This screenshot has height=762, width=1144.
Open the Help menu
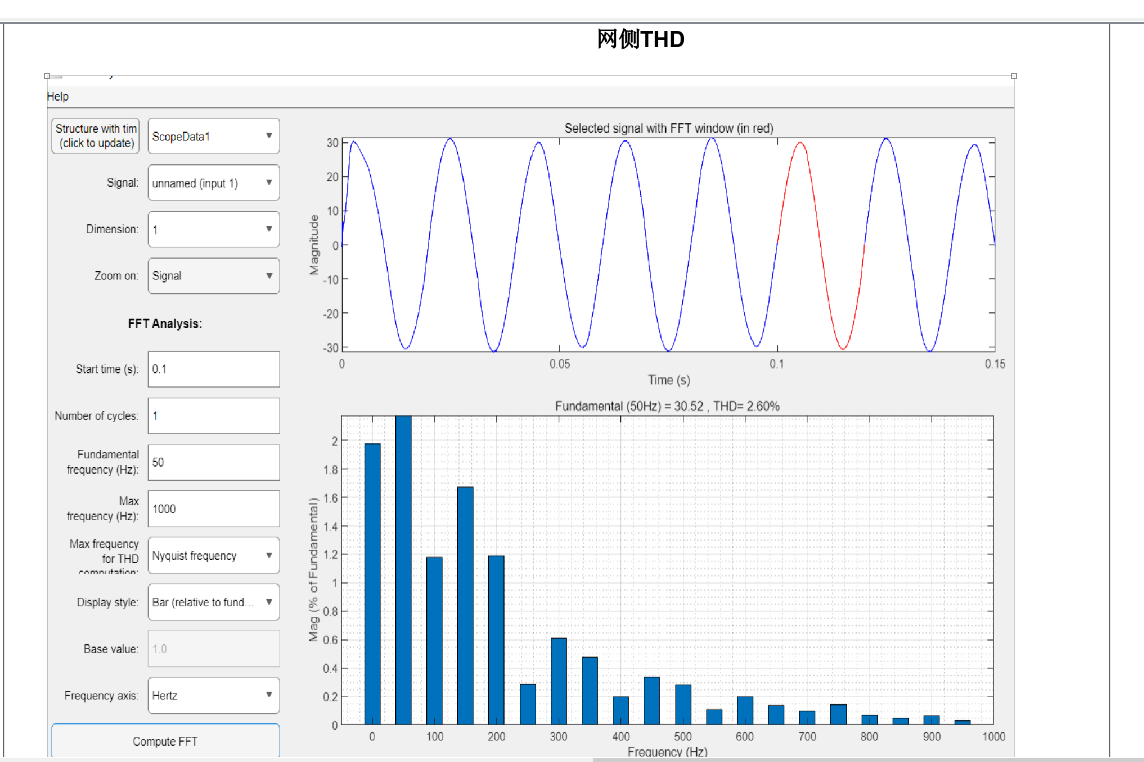coord(58,97)
